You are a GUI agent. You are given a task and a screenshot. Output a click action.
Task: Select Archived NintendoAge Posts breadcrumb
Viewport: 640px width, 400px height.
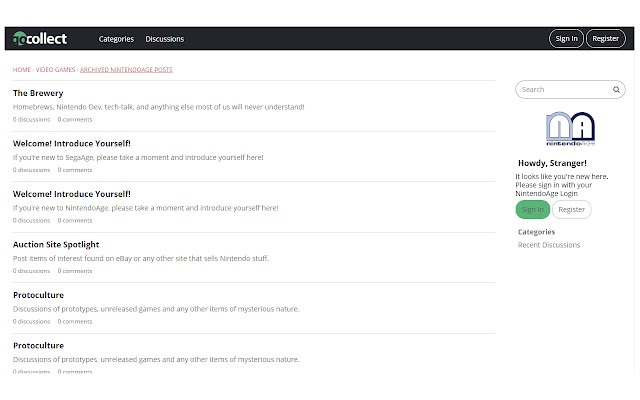pos(126,70)
